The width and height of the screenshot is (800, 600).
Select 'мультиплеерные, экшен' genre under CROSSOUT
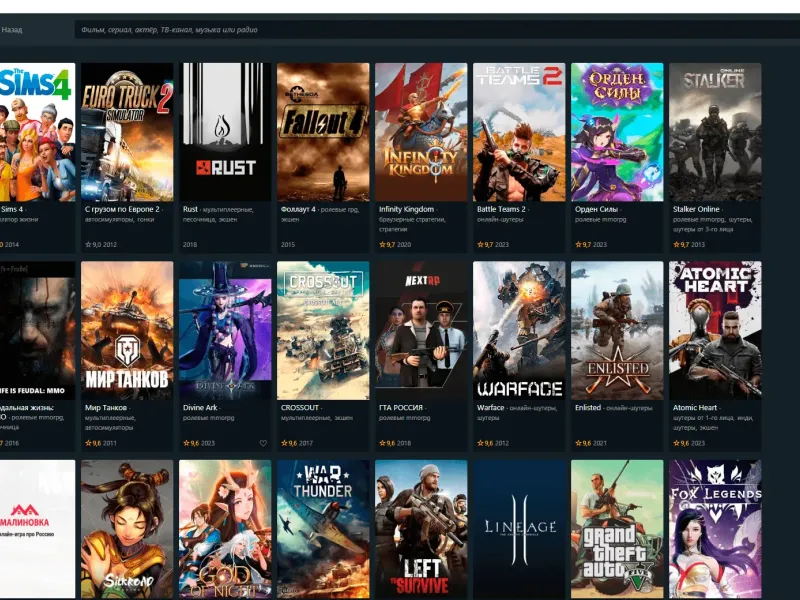[315, 418]
